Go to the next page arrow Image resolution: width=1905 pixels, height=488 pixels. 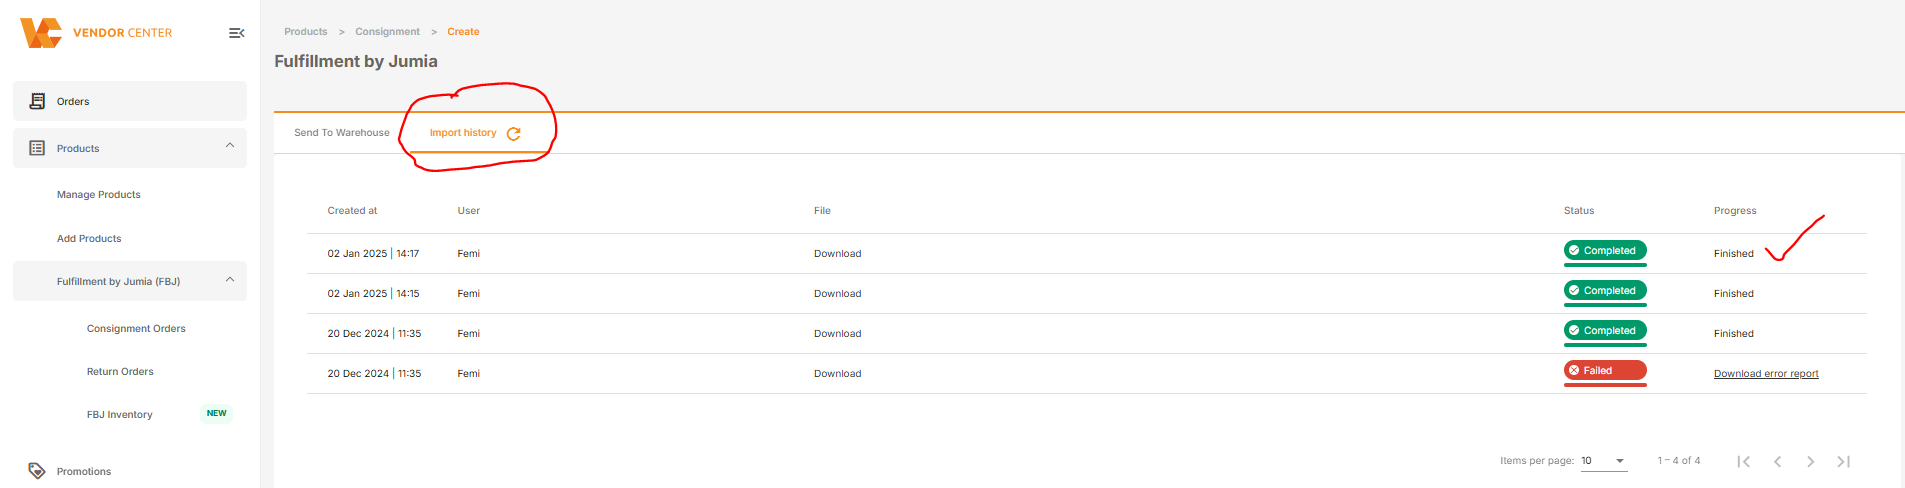pyautogui.click(x=1810, y=461)
